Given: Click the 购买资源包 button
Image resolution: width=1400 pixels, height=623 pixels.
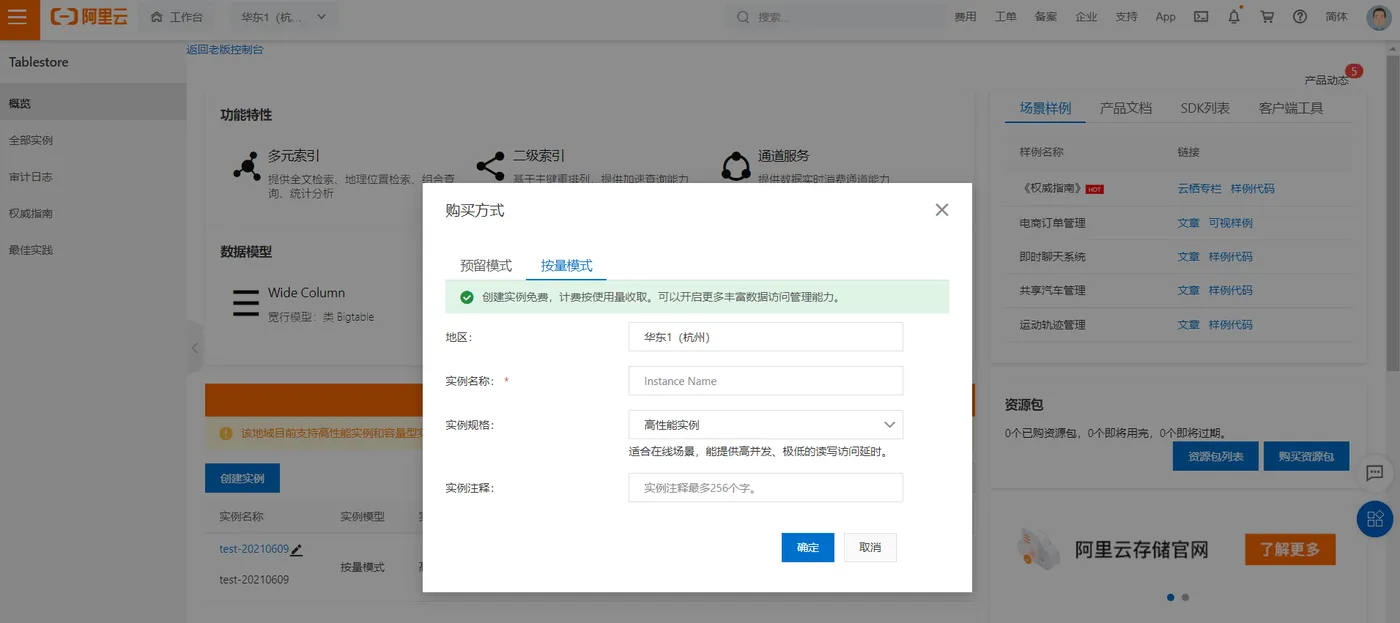Looking at the screenshot, I should click(x=1306, y=456).
